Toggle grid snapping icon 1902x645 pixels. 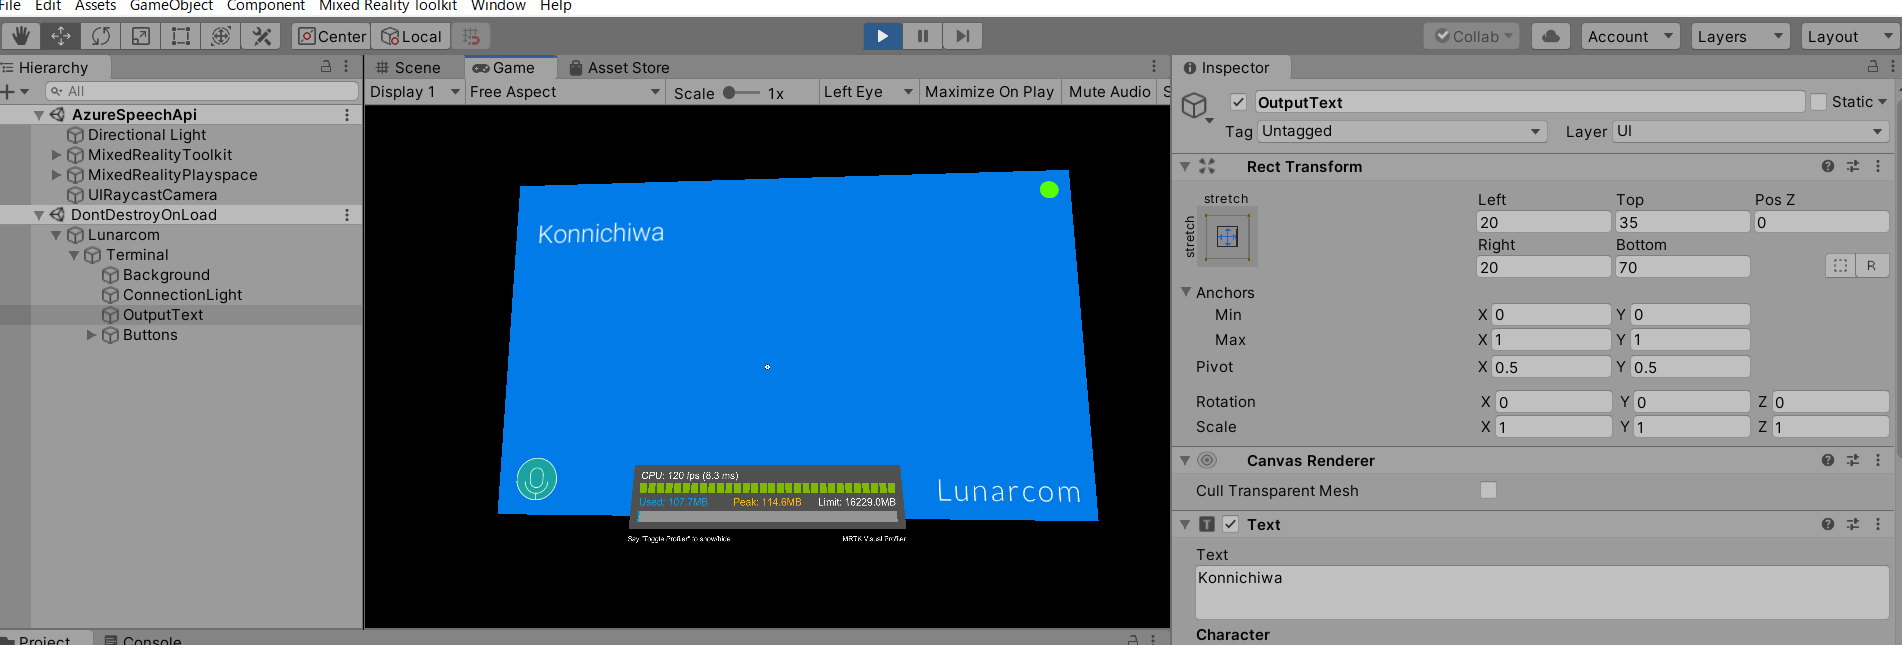[471, 37]
